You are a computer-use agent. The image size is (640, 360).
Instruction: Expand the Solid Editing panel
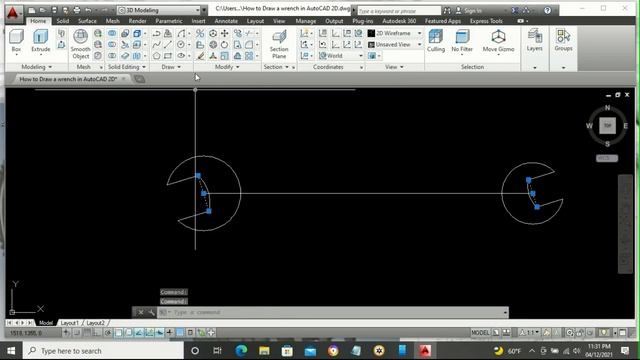click(127, 67)
